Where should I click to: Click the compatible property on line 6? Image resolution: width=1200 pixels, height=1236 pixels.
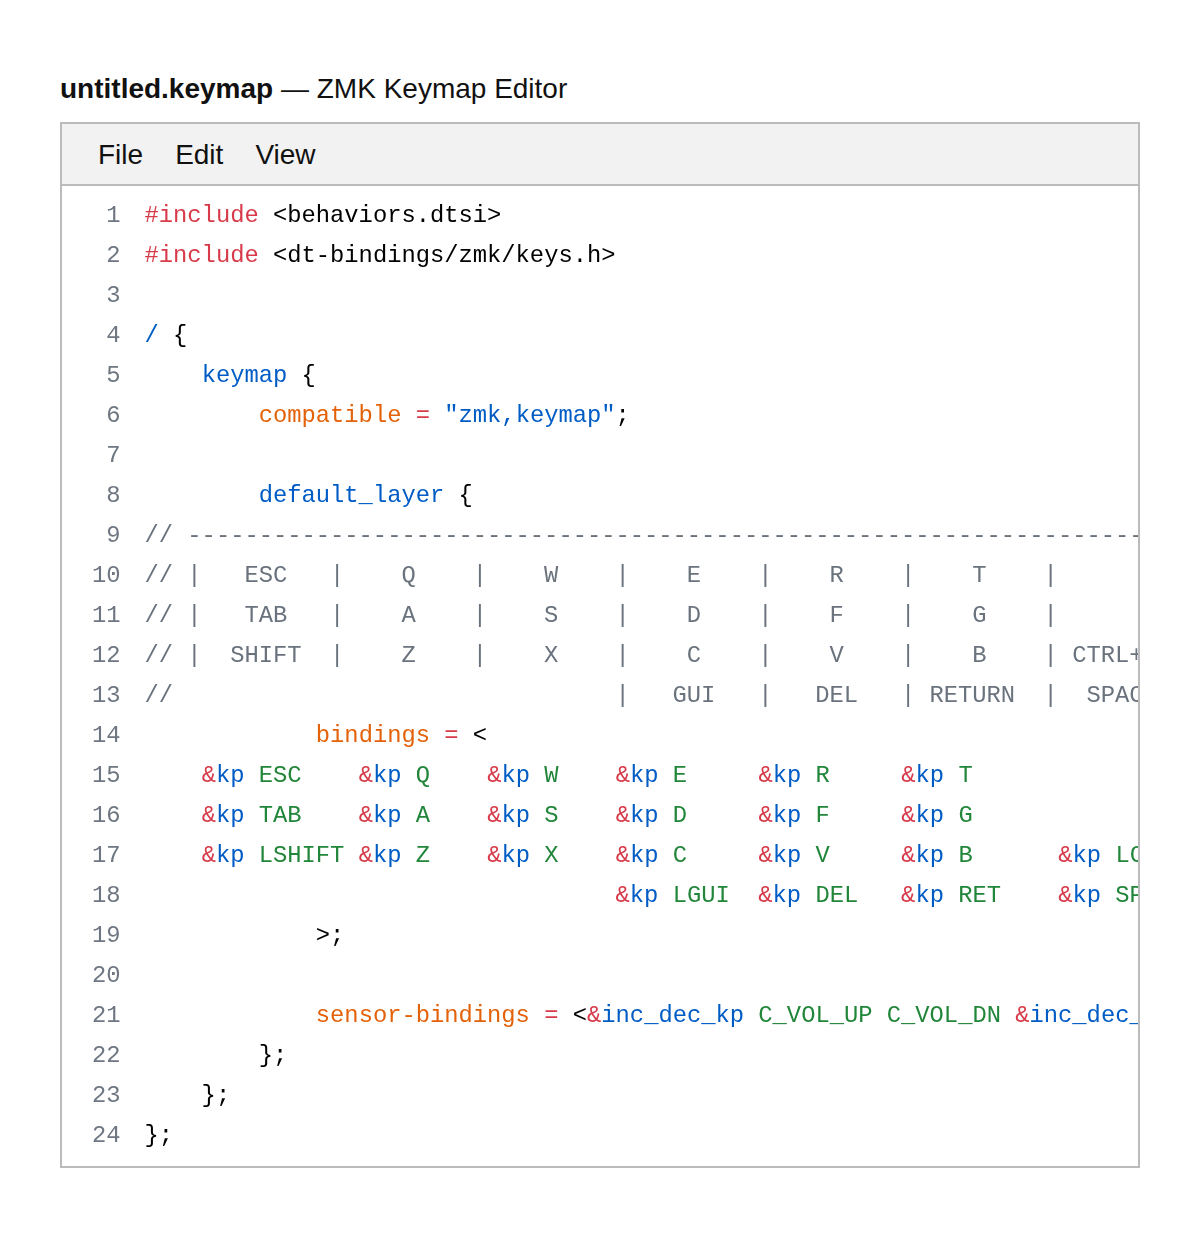click(x=330, y=415)
